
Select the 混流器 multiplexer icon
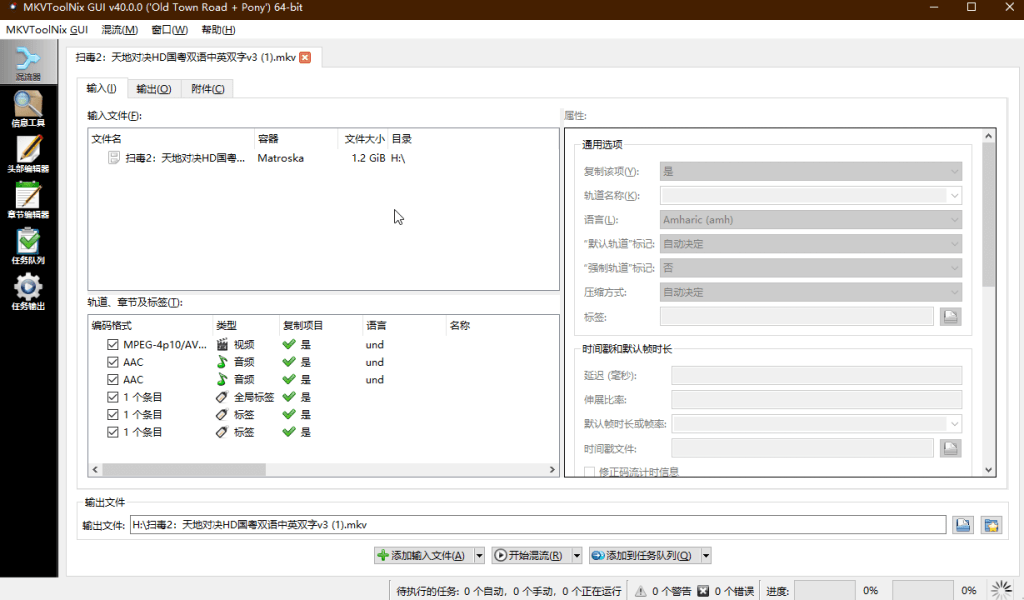coord(28,62)
